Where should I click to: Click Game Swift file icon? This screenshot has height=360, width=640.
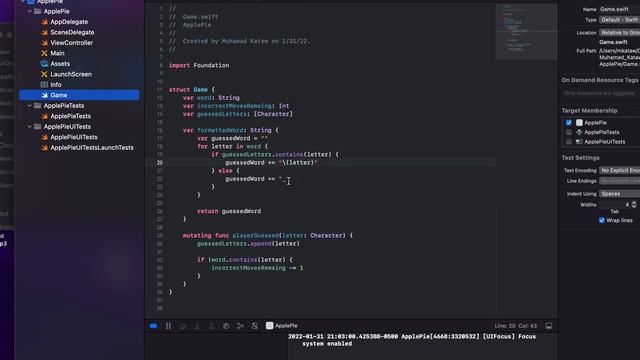(x=44, y=95)
